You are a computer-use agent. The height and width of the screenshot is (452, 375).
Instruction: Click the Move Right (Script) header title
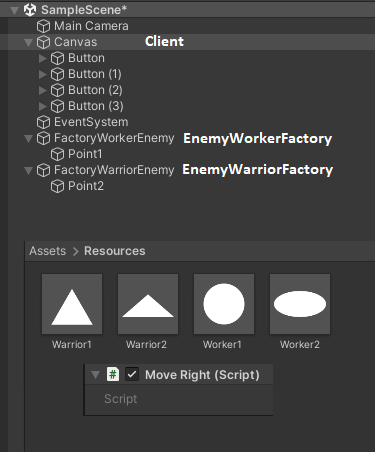pyautogui.click(x=202, y=375)
